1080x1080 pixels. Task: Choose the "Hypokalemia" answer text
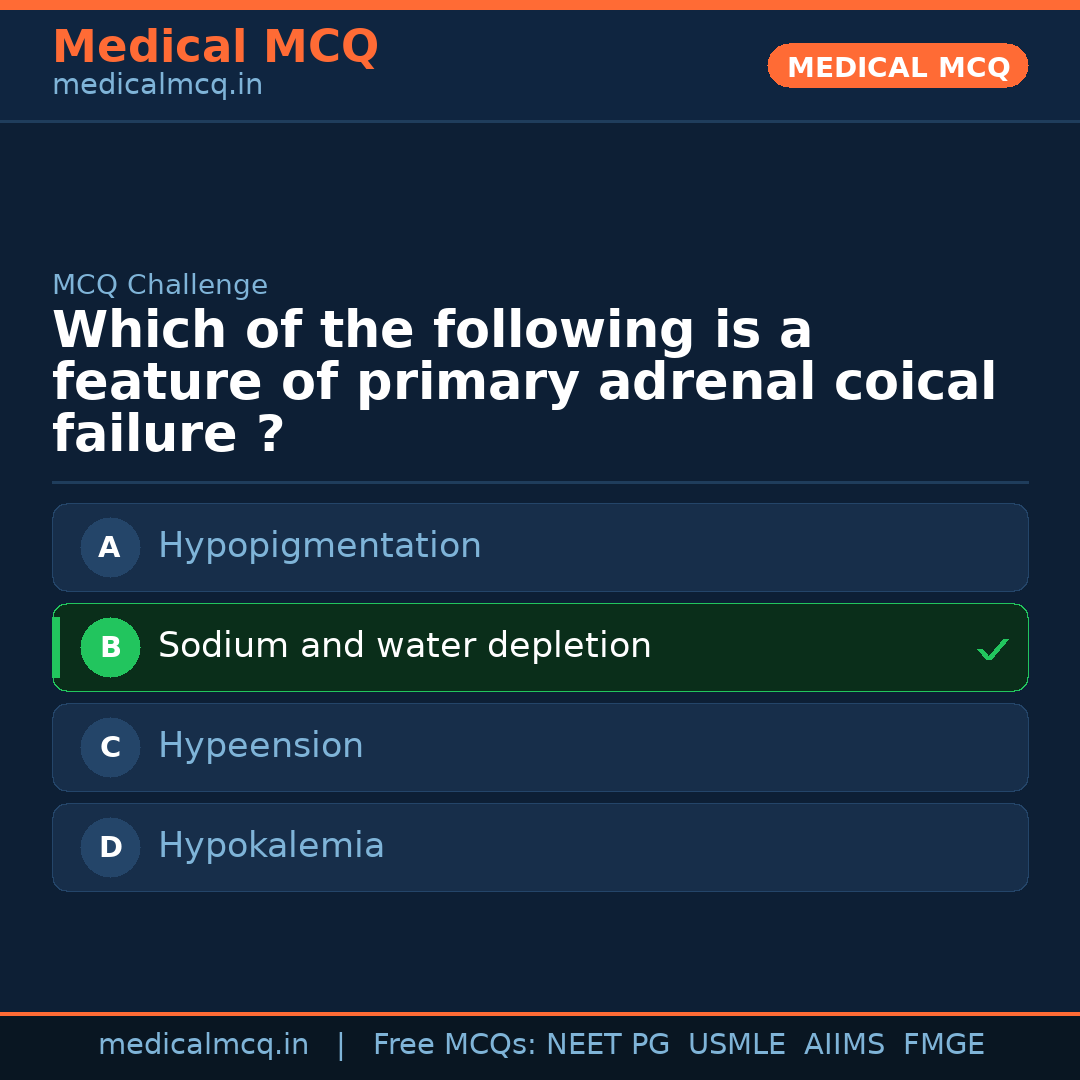coord(271,846)
